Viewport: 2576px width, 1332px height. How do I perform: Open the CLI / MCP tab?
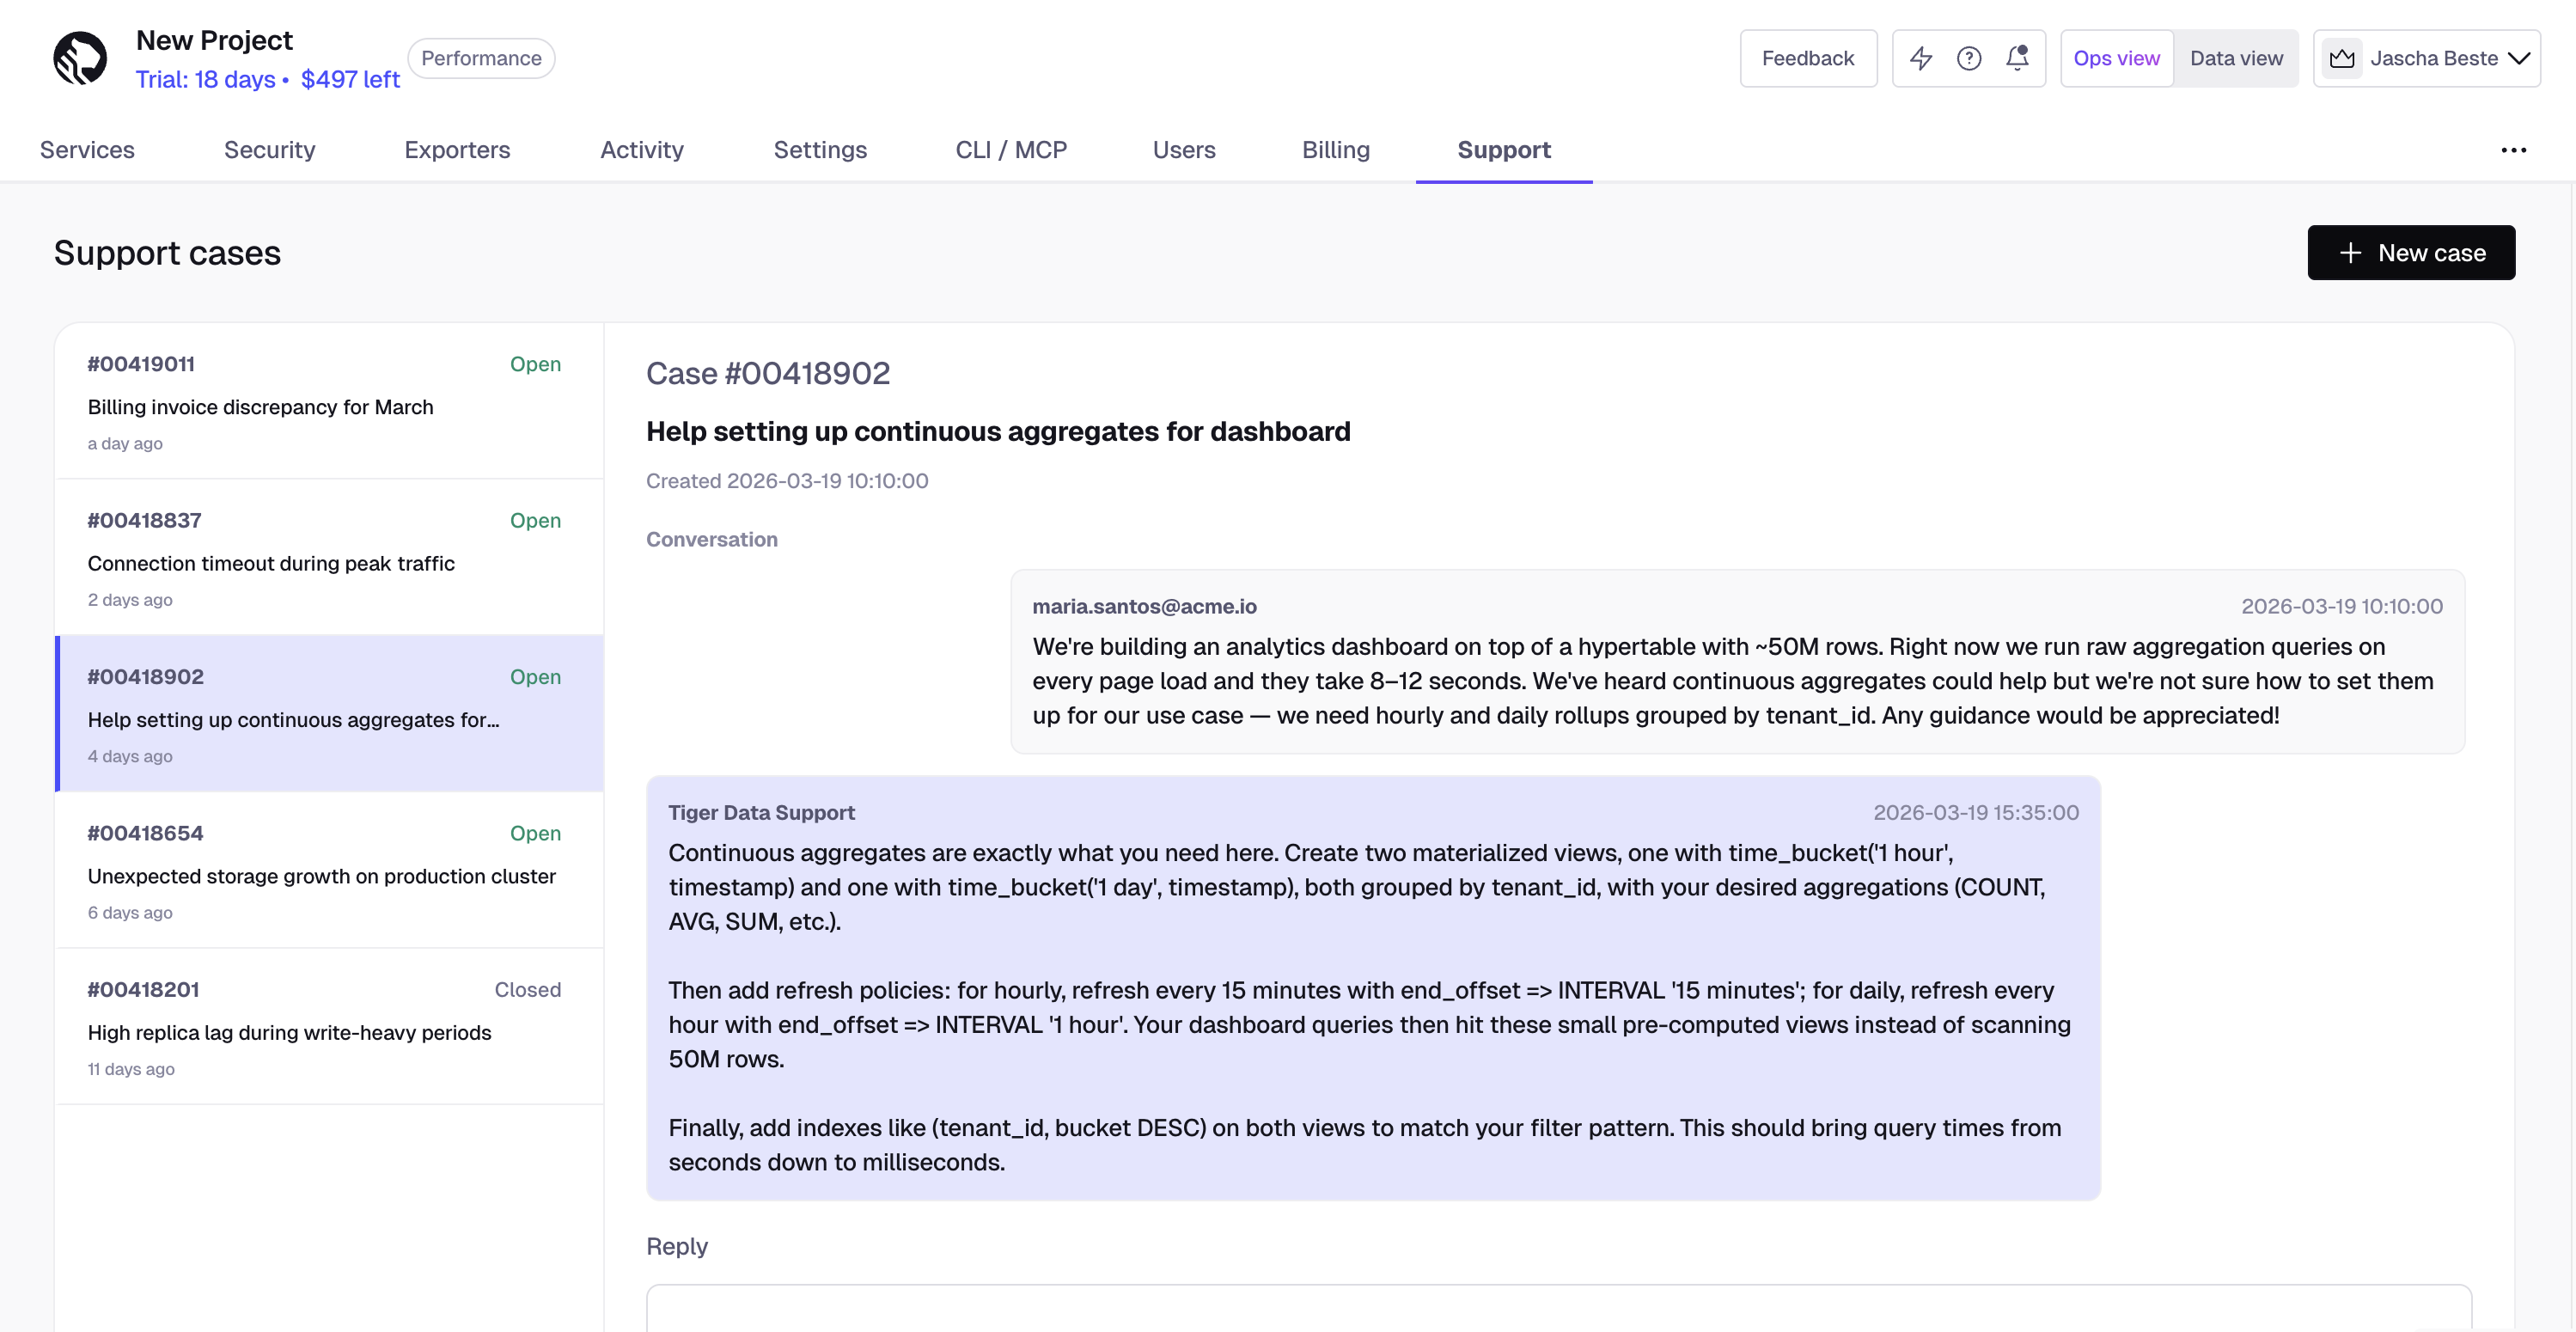[1012, 150]
